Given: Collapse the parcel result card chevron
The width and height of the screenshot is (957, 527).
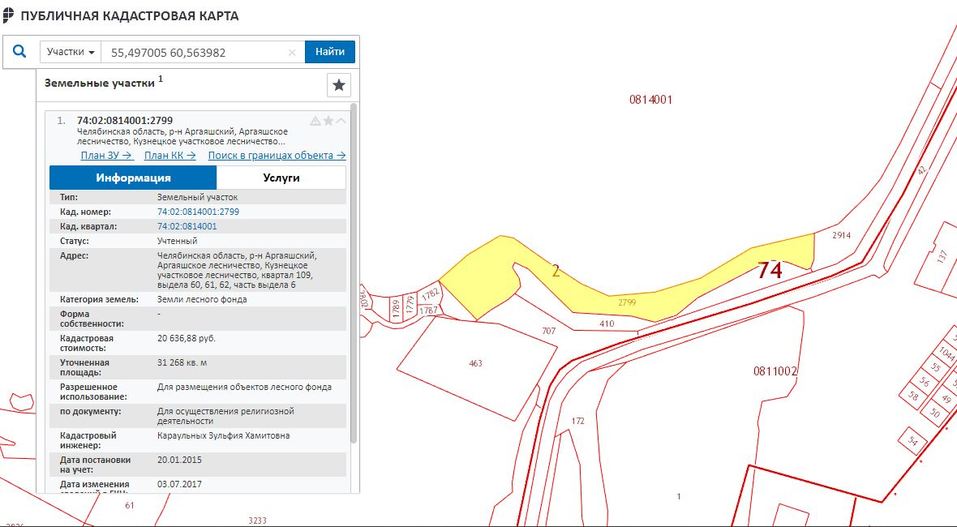Looking at the screenshot, I should coord(341,121).
